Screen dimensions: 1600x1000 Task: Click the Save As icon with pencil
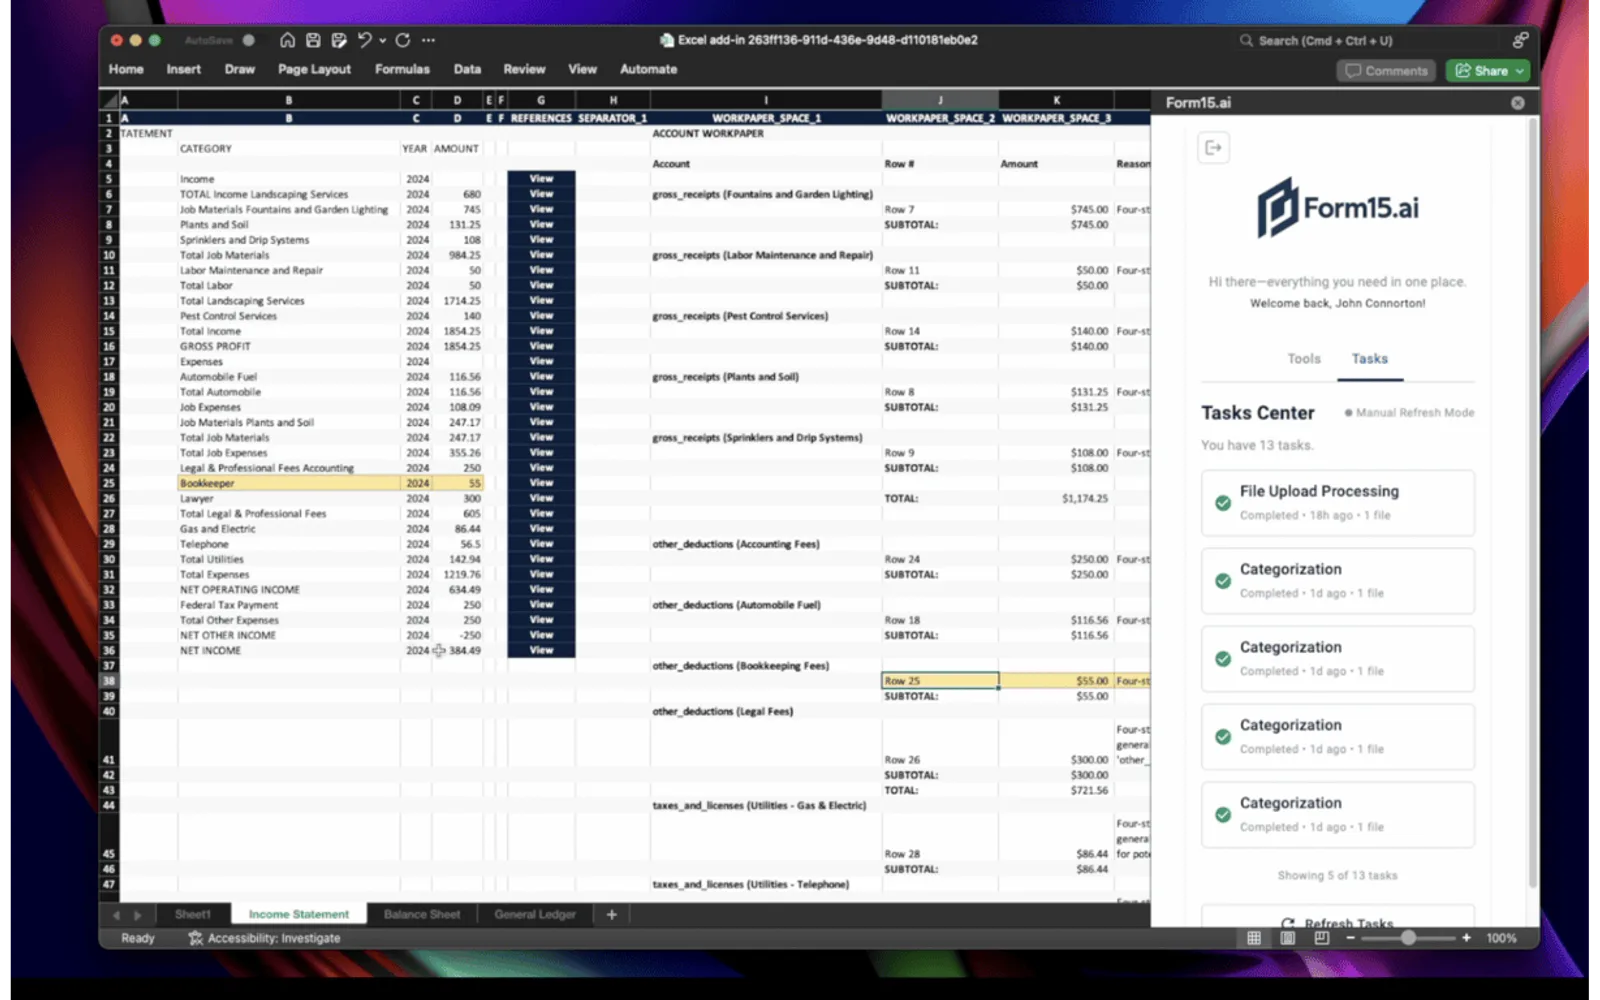point(339,40)
